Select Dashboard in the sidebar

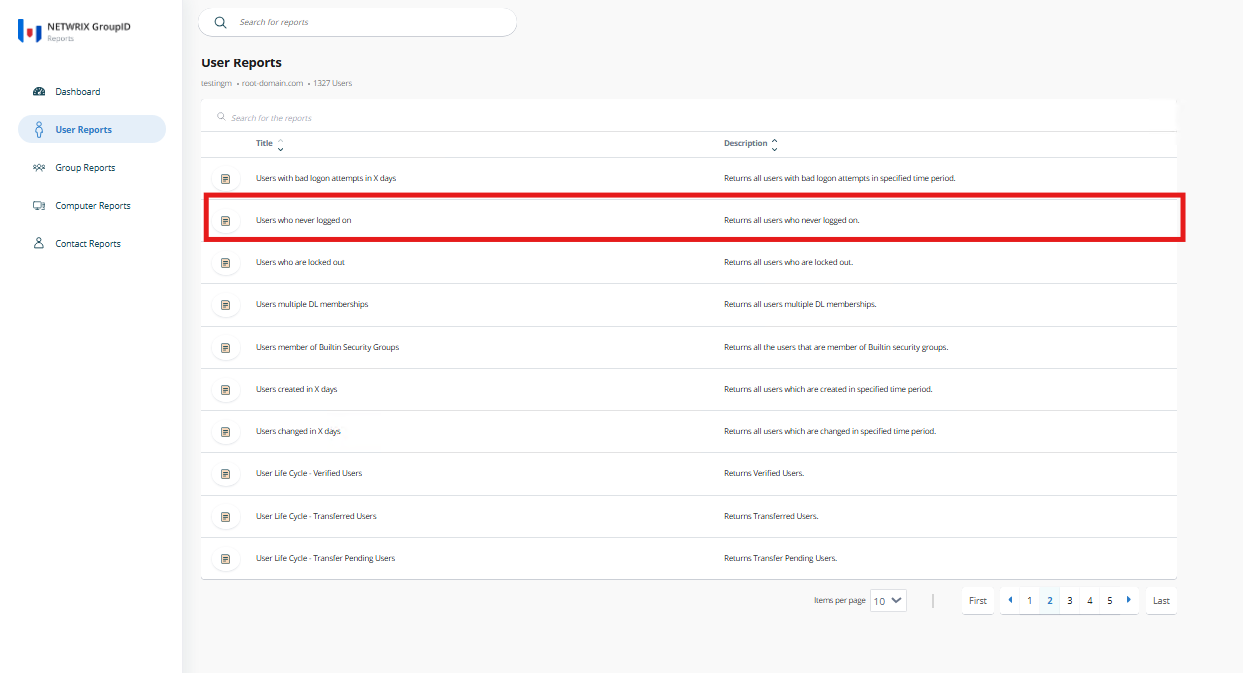click(x=72, y=91)
